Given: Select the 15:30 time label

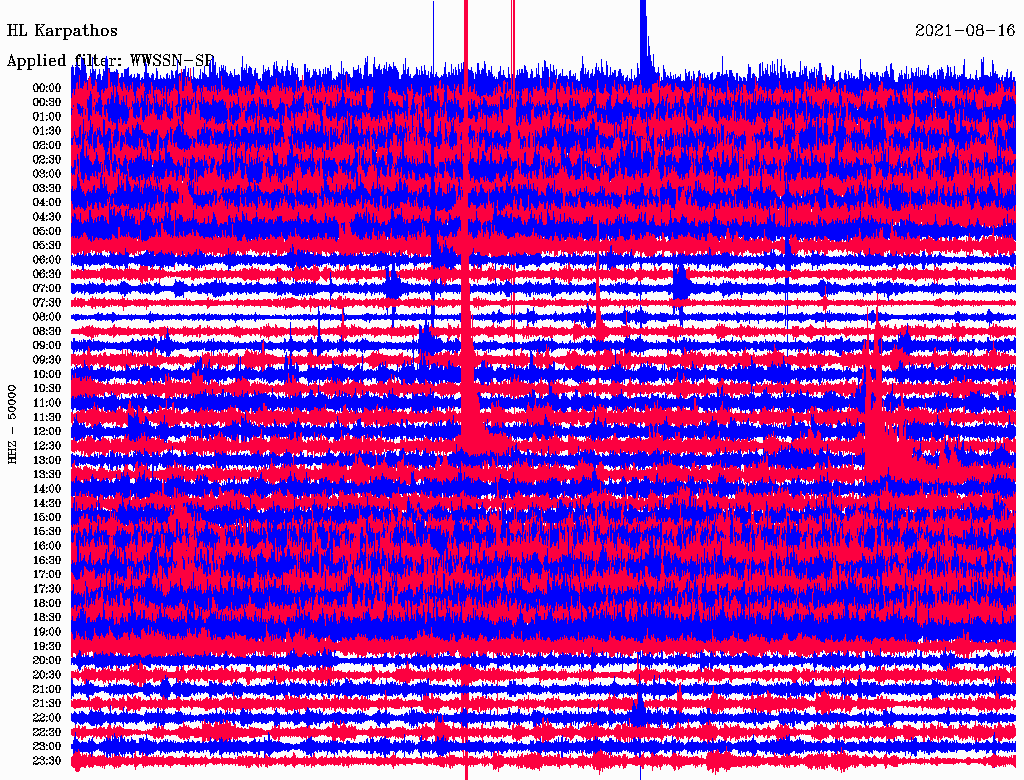Looking at the screenshot, I should [47, 532].
